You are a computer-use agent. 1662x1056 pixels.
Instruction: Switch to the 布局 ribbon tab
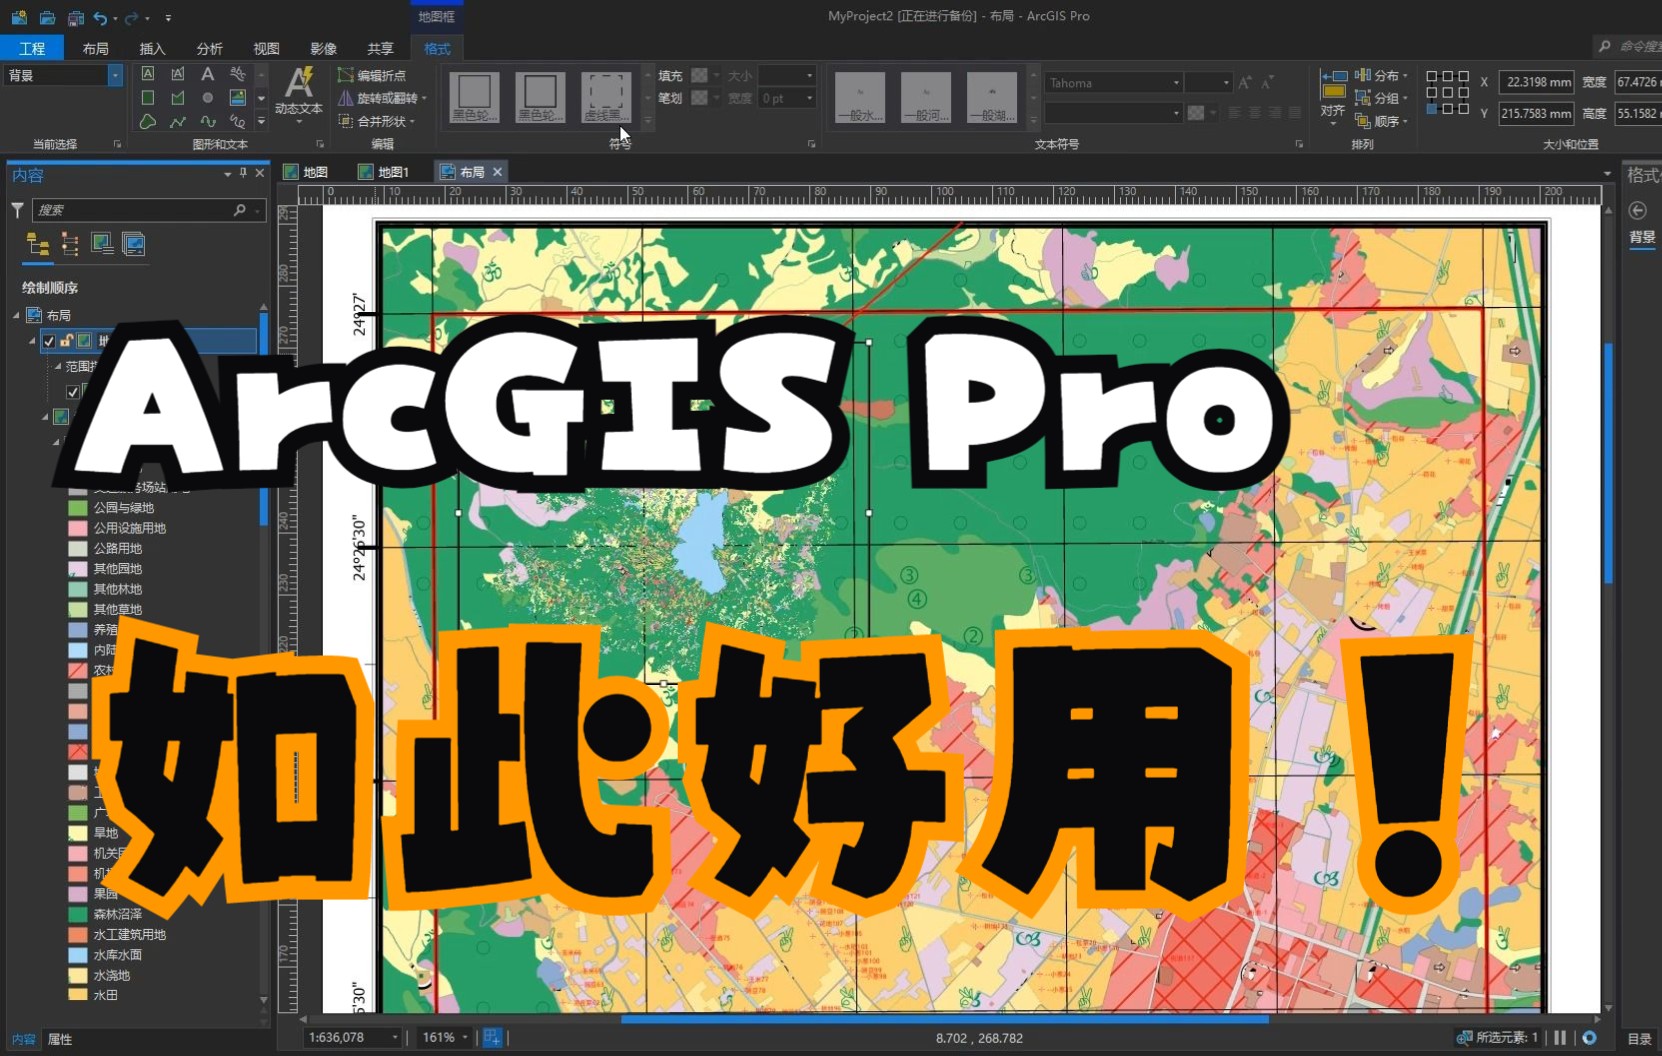point(96,48)
